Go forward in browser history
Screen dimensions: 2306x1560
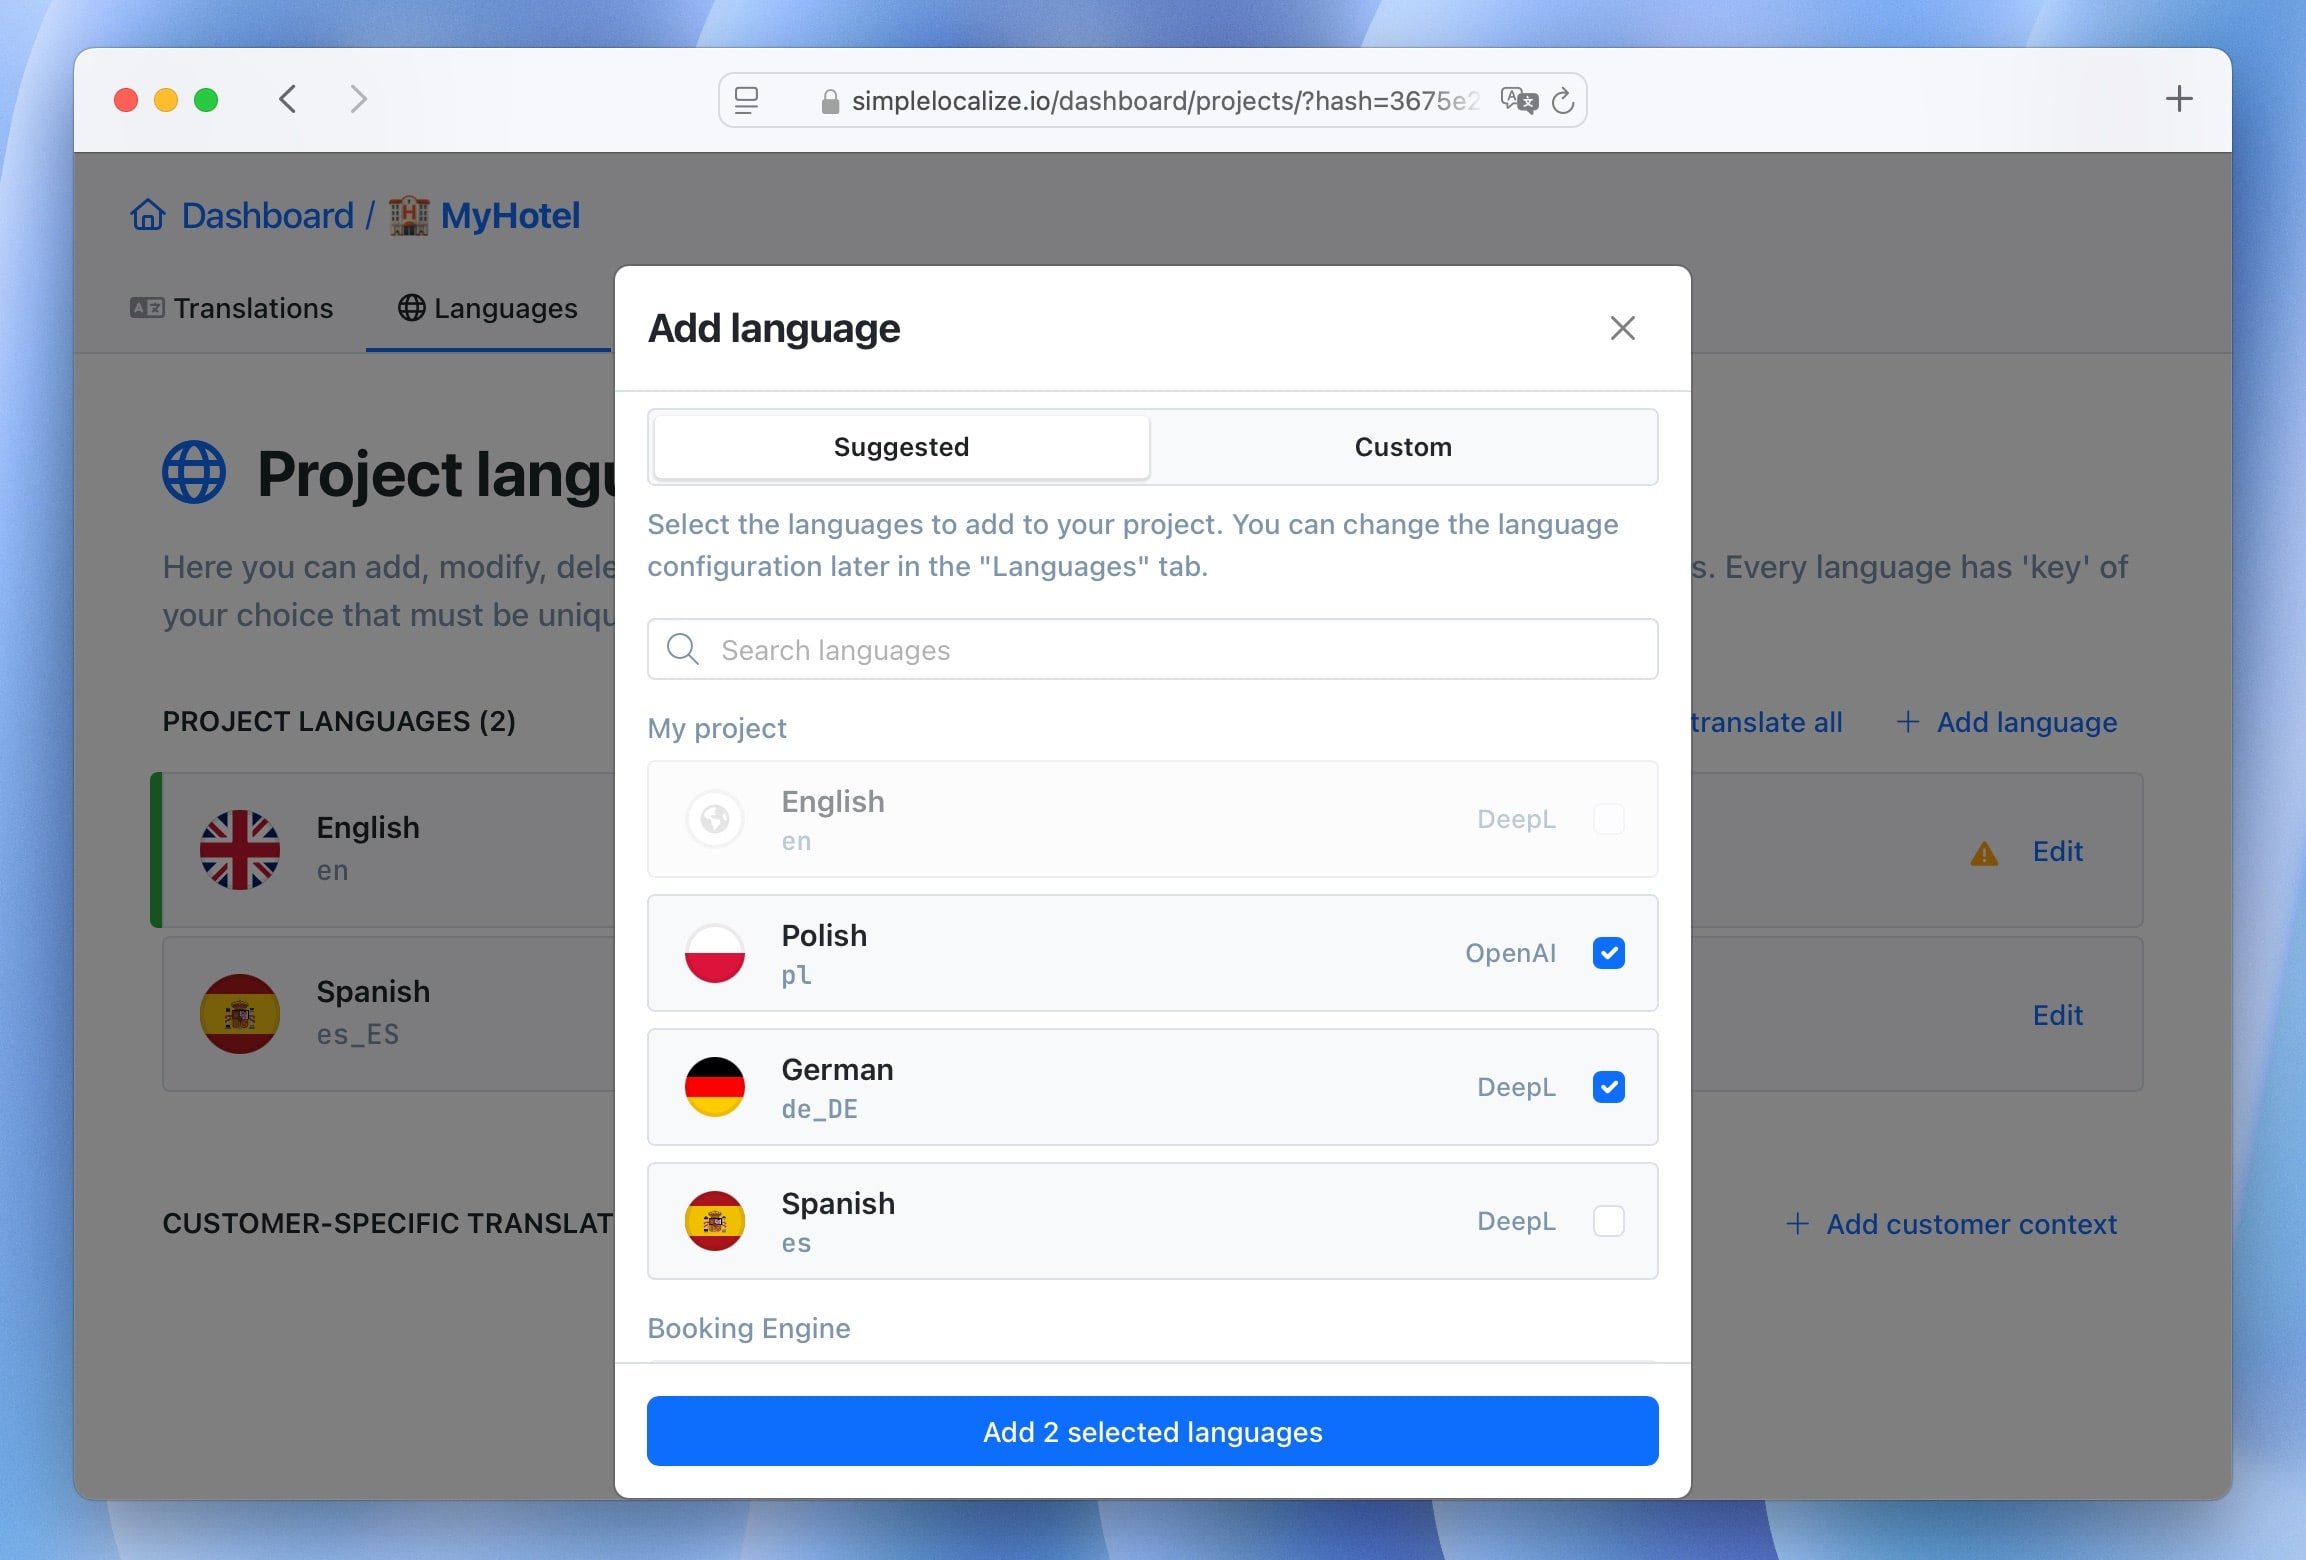pos(358,99)
